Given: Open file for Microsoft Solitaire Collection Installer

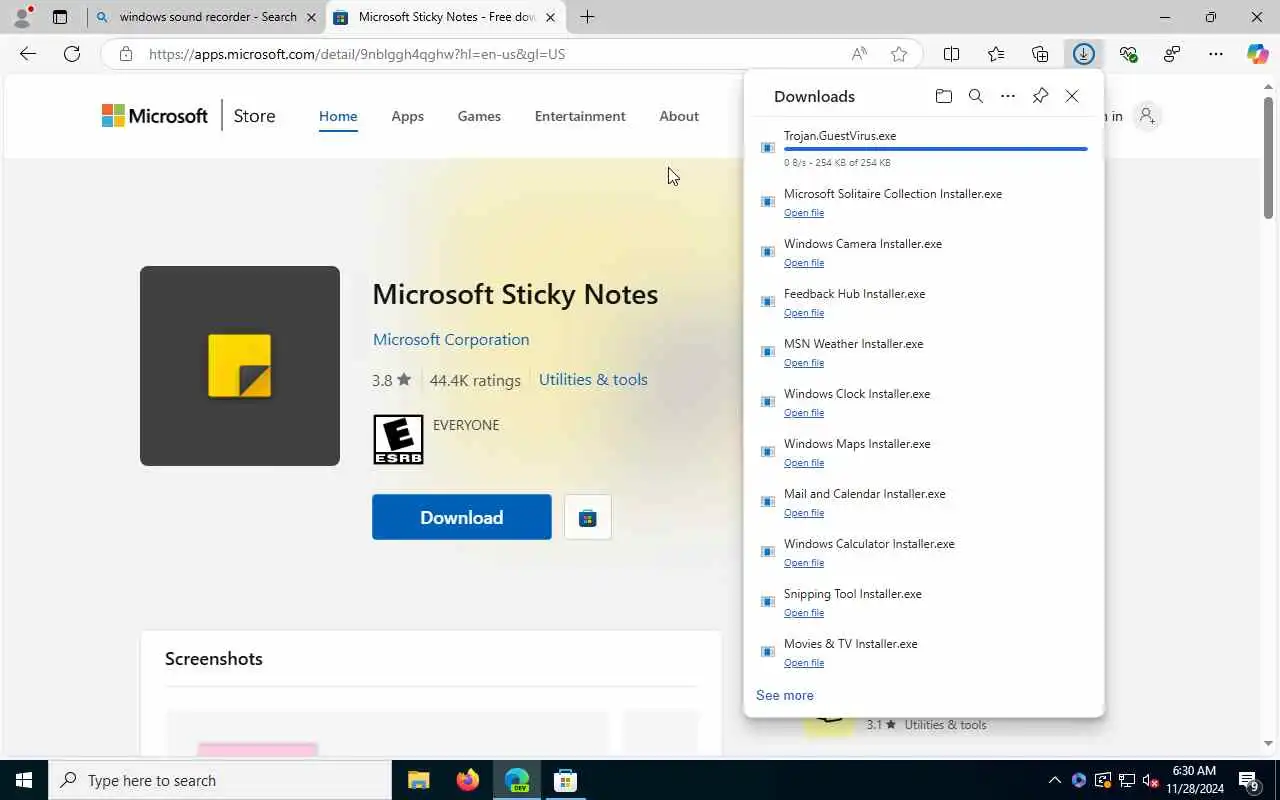Looking at the screenshot, I should tap(804, 213).
